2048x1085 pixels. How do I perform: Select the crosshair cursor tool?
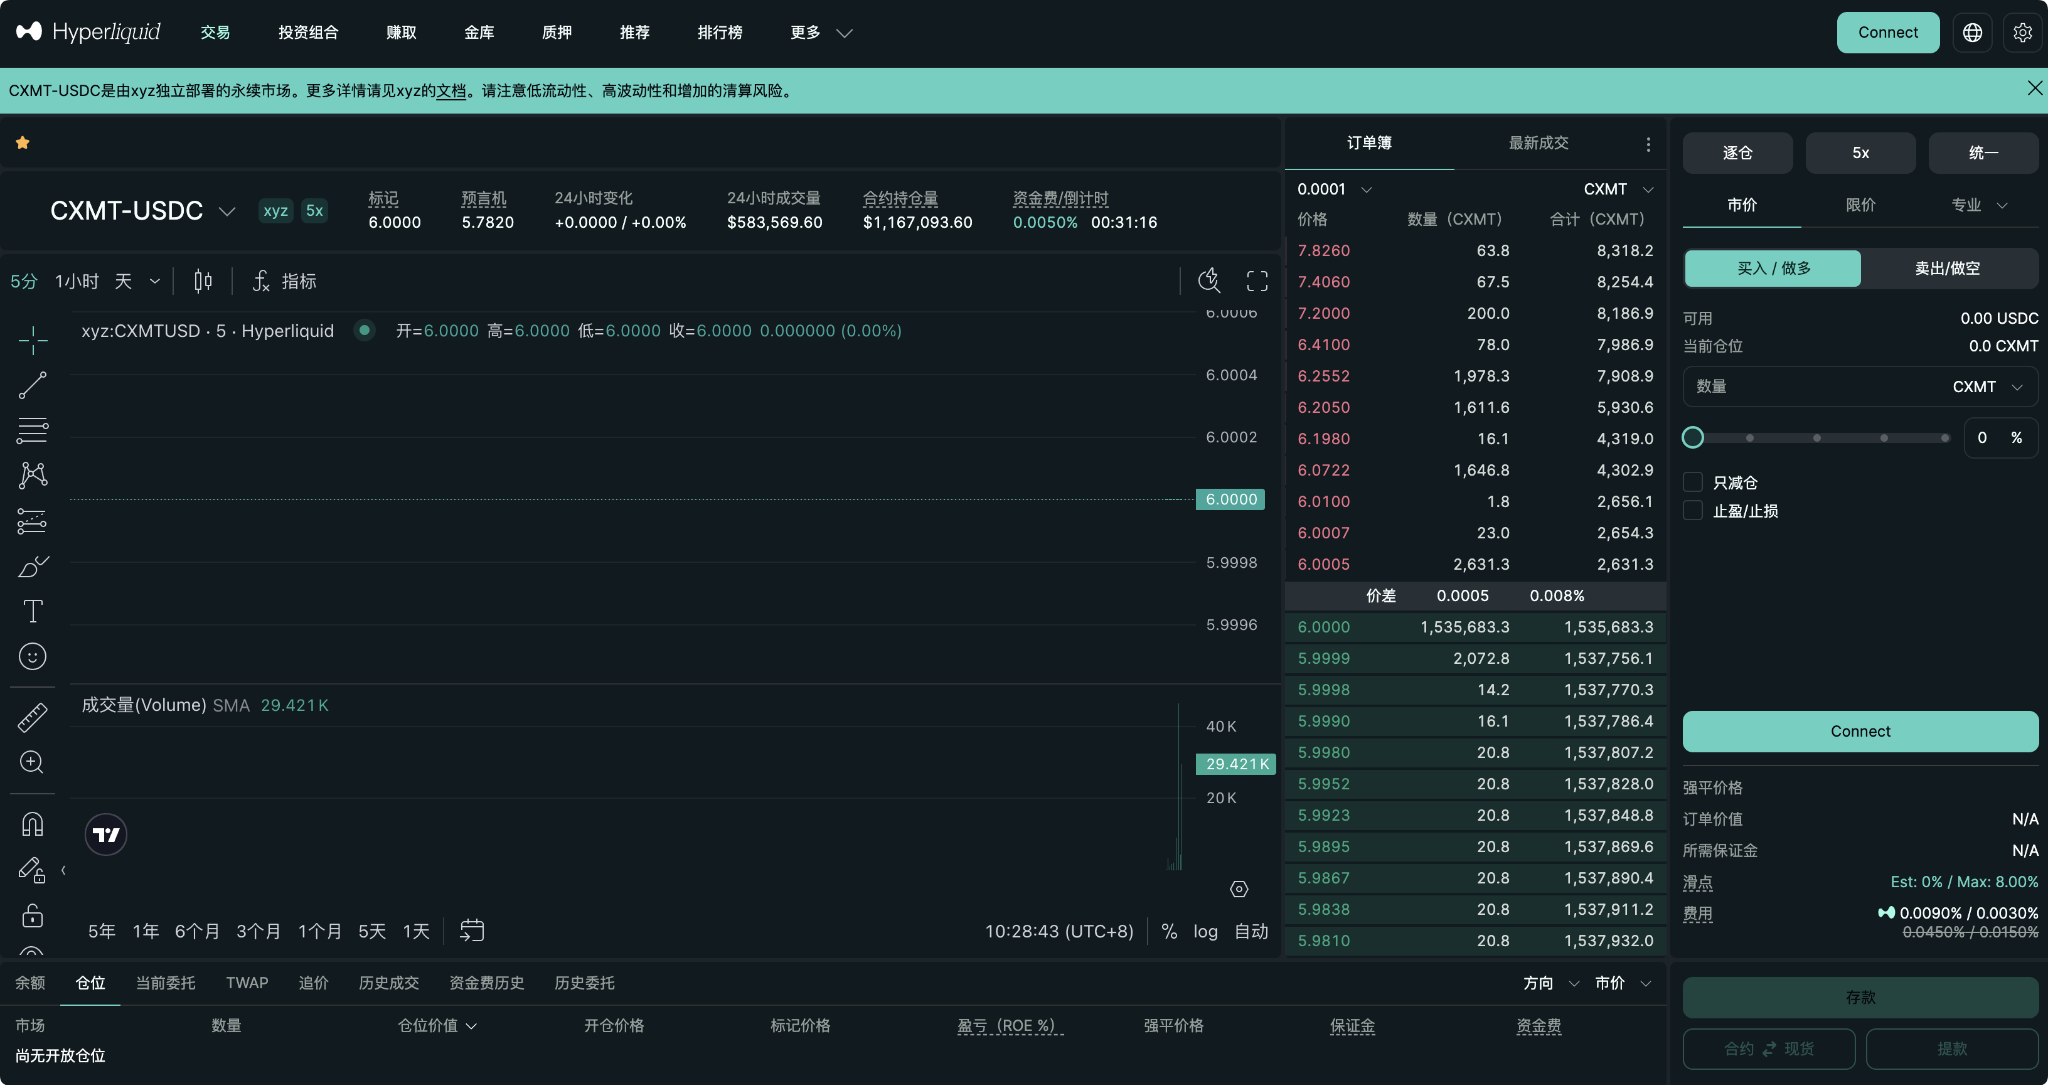click(32, 340)
